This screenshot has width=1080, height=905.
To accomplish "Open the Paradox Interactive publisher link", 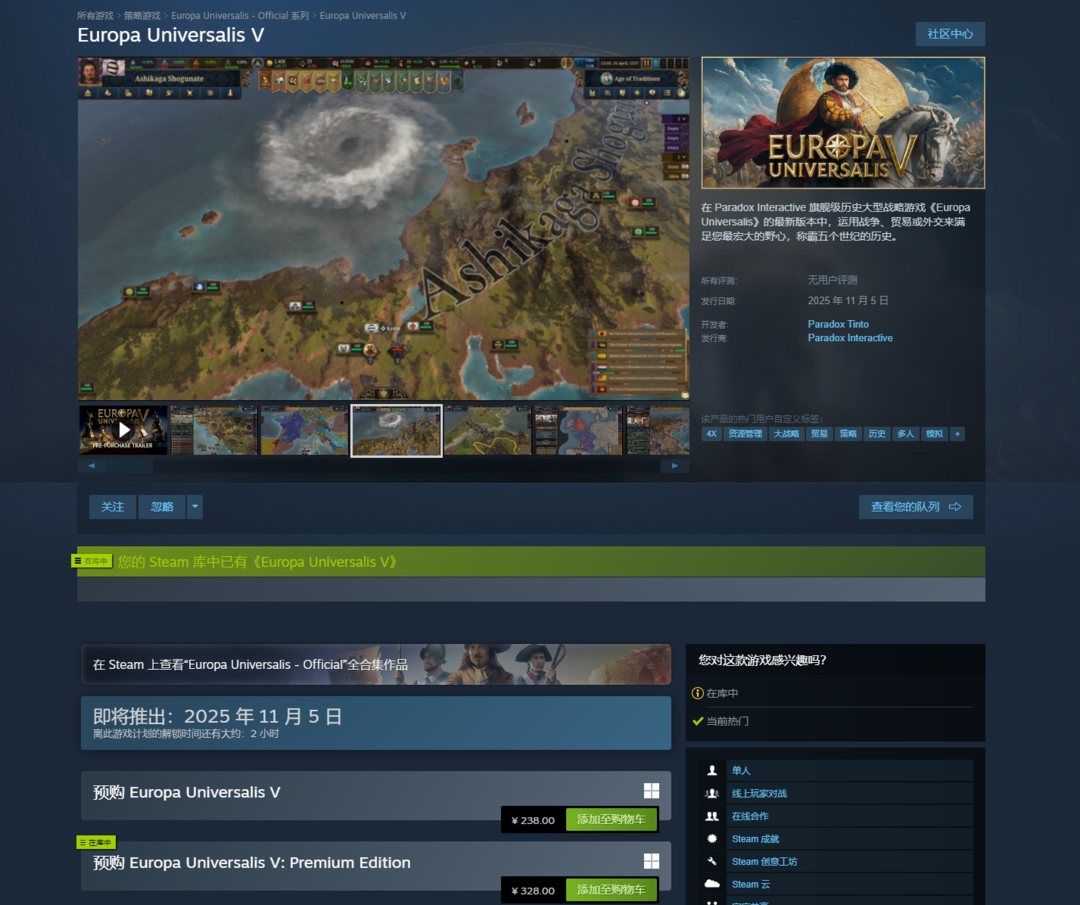I will (850, 337).
